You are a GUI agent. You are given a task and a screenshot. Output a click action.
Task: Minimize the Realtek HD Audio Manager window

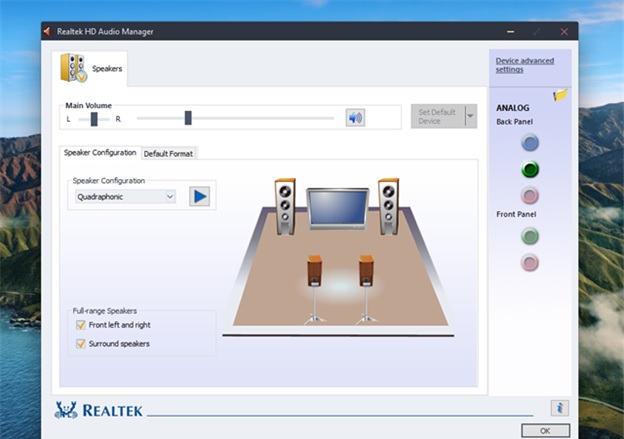511,31
